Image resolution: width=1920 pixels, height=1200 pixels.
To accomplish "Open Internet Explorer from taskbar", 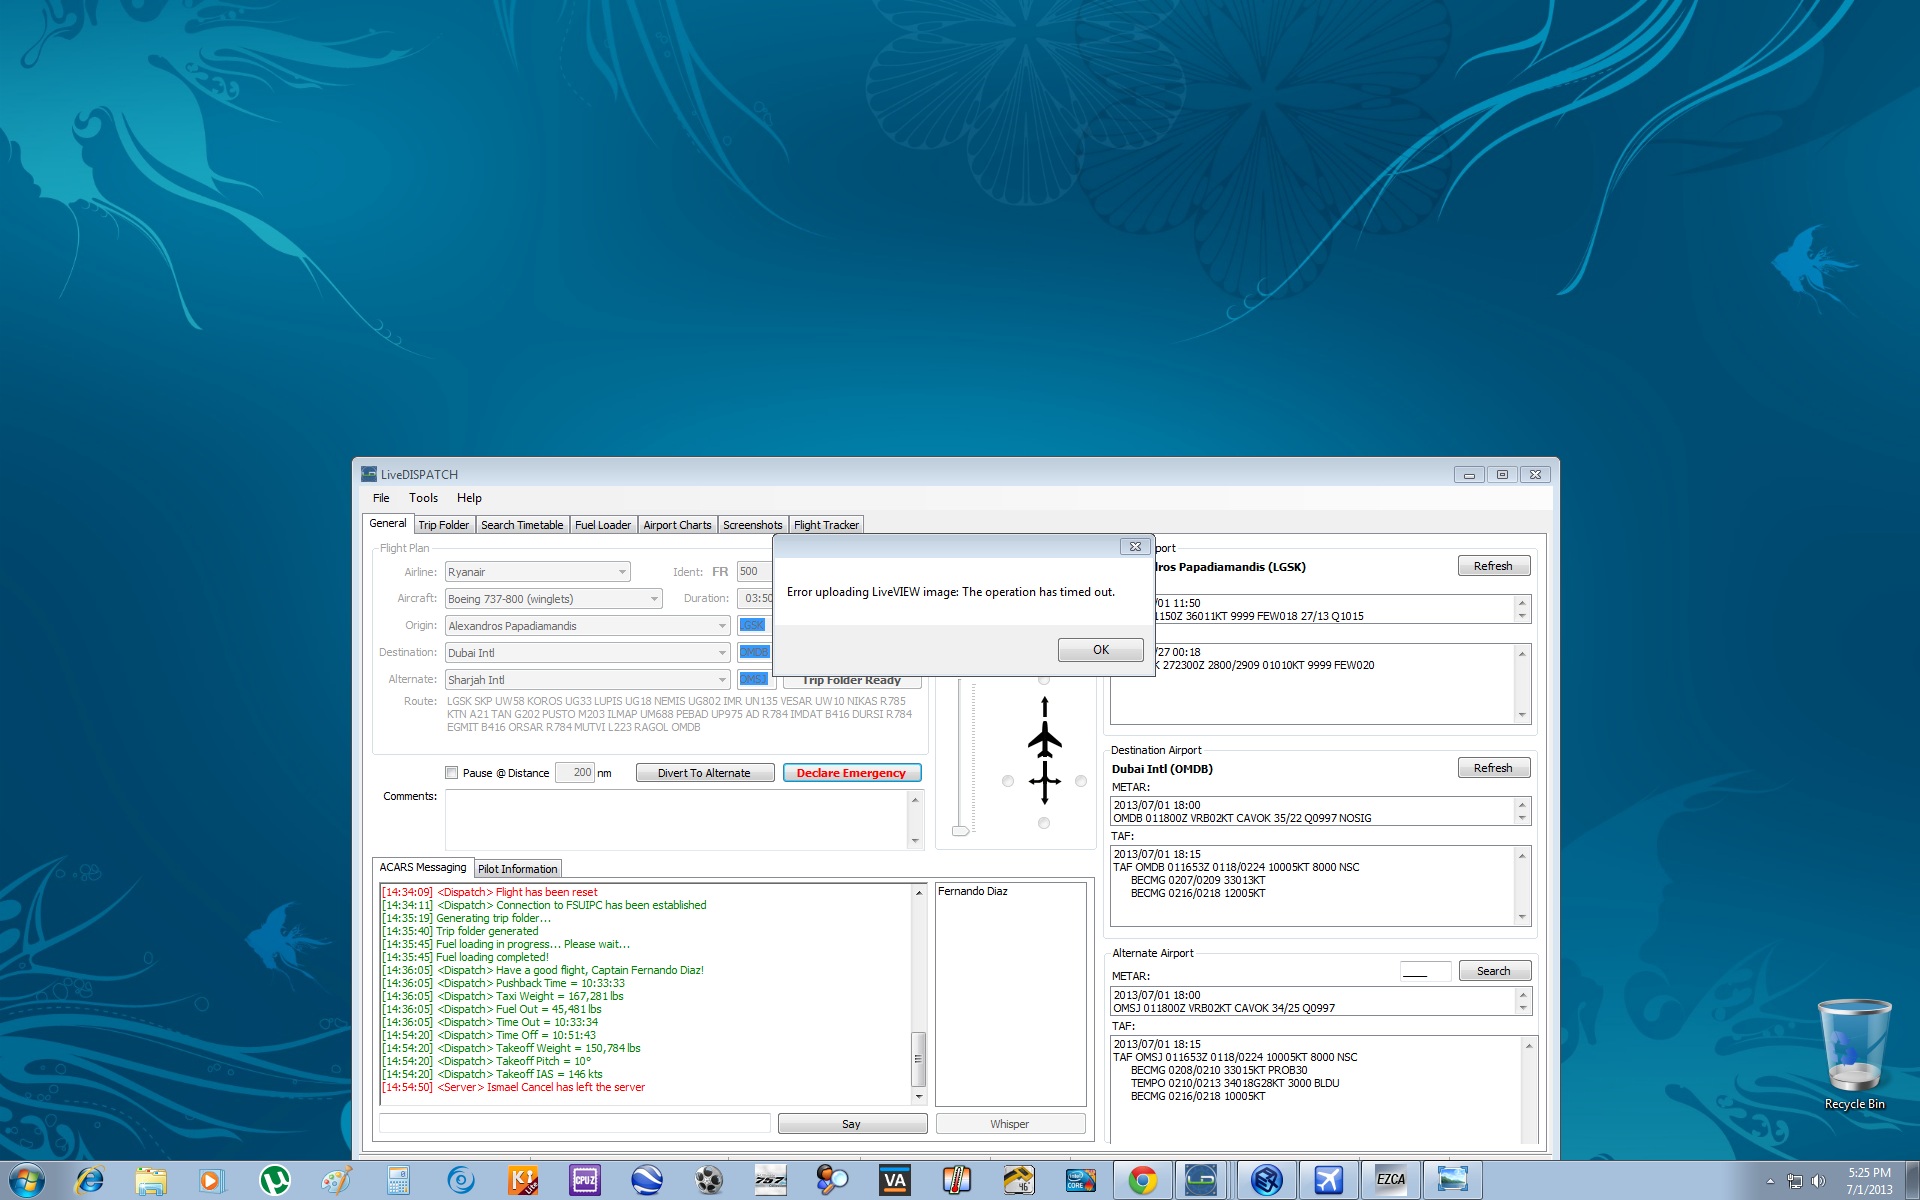I will 89,1181.
